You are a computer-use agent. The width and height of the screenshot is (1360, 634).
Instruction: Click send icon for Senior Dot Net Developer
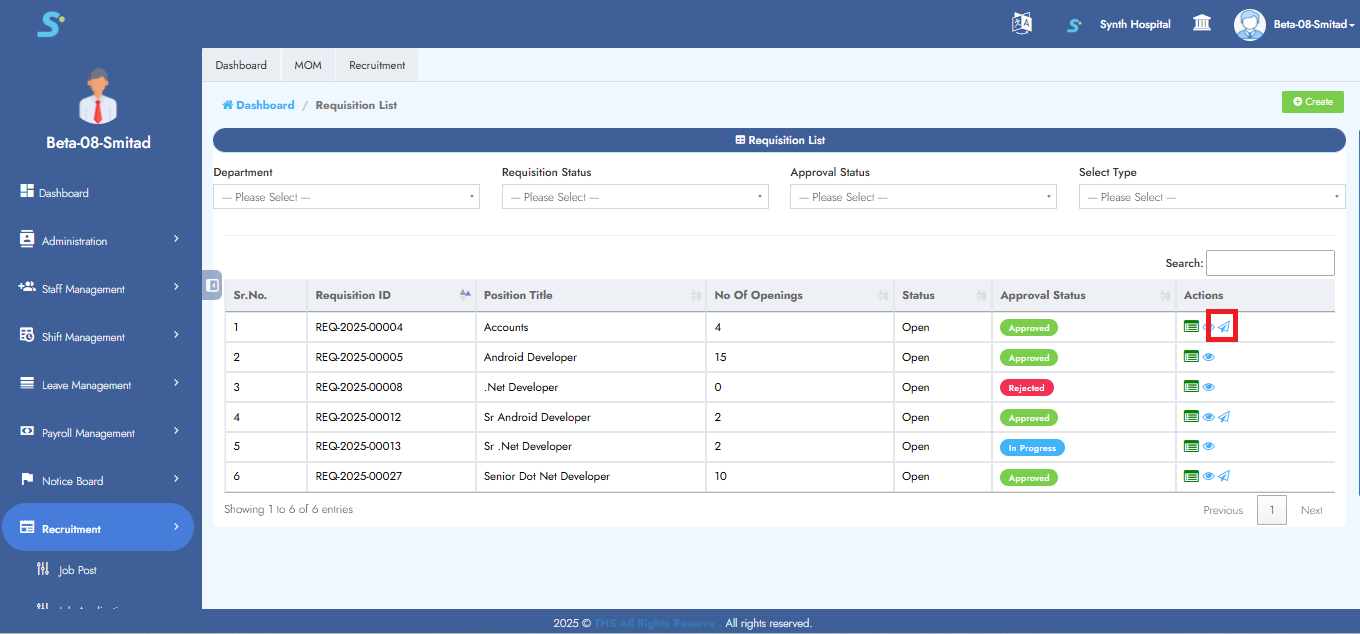point(1224,476)
